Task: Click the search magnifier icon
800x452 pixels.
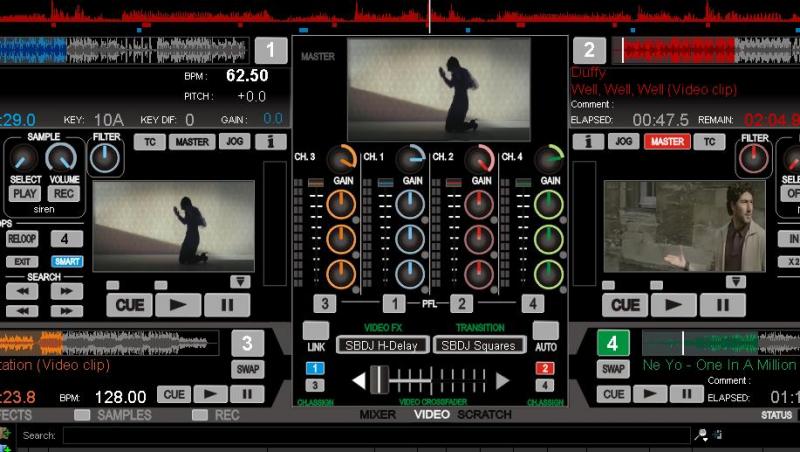Action: [x=702, y=435]
